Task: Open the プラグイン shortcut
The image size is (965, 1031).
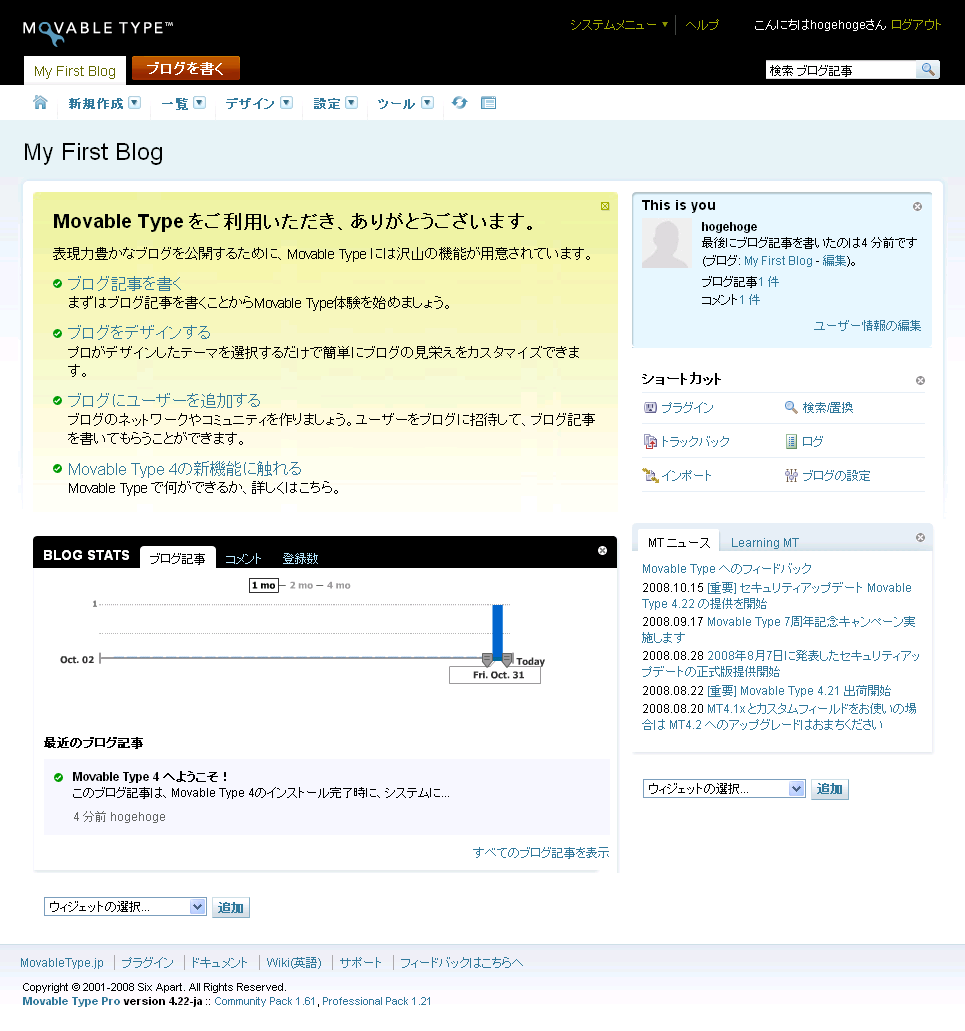Action: coord(678,408)
